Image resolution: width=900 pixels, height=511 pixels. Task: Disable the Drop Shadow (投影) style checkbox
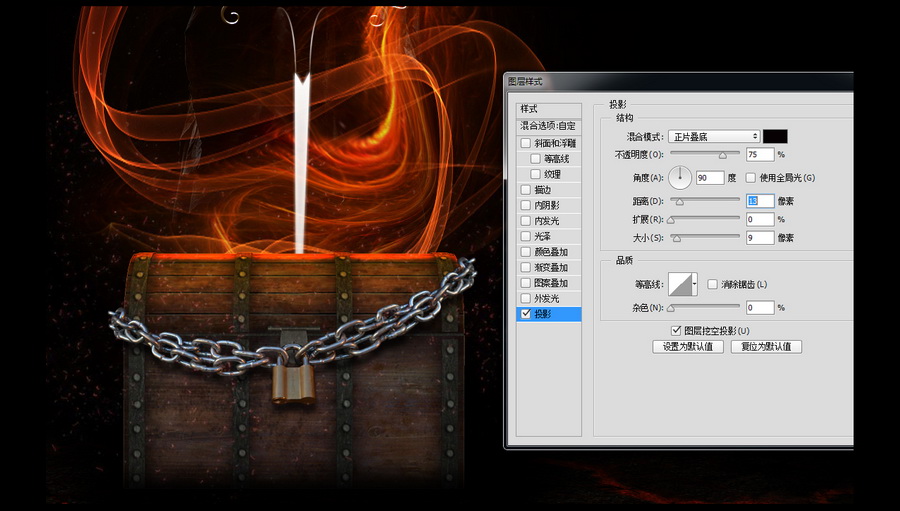[x=526, y=314]
